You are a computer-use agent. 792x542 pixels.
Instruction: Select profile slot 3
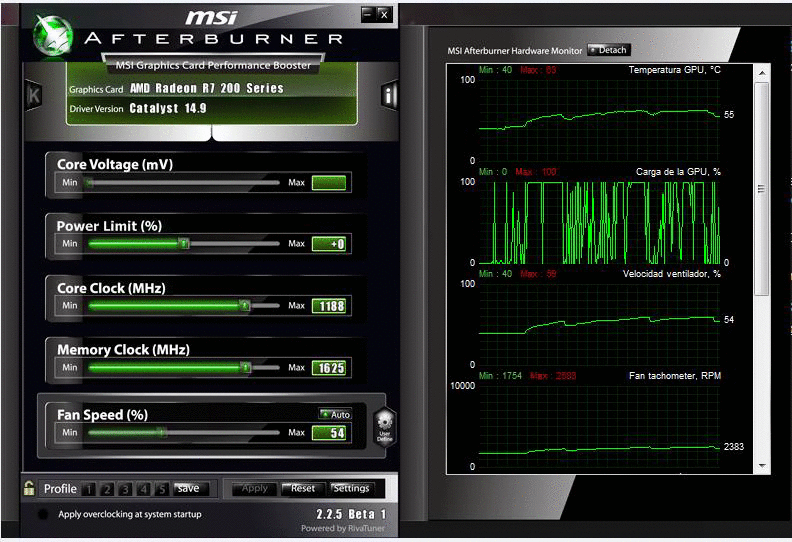click(x=125, y=489)
